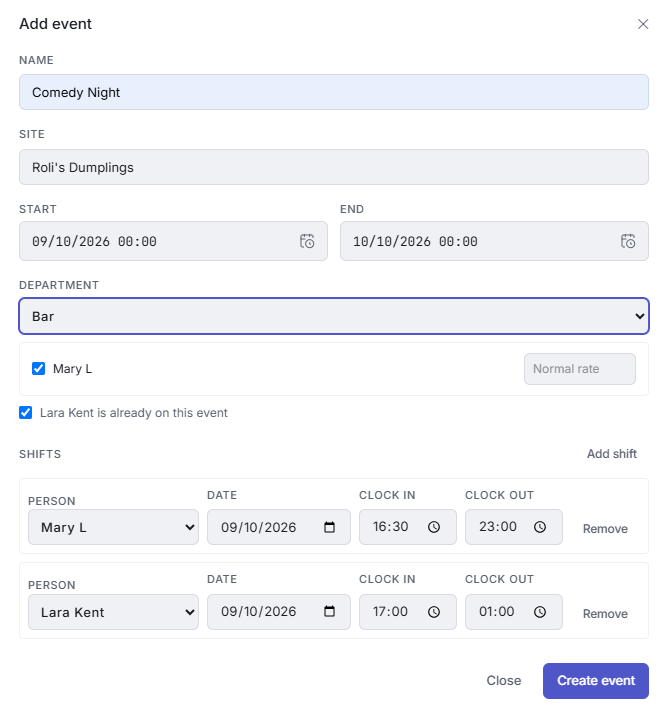Click the DEPARTMENT label
Screen dimensions: 662x712
point(59,285)
